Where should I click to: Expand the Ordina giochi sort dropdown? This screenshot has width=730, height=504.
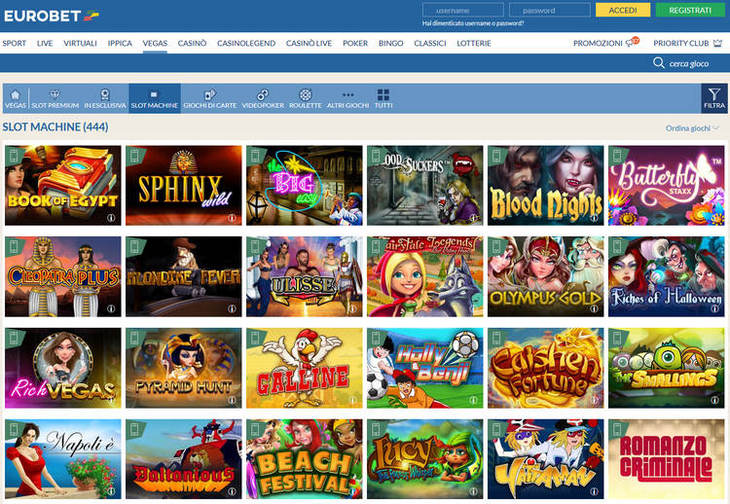(x=692, y=128)
